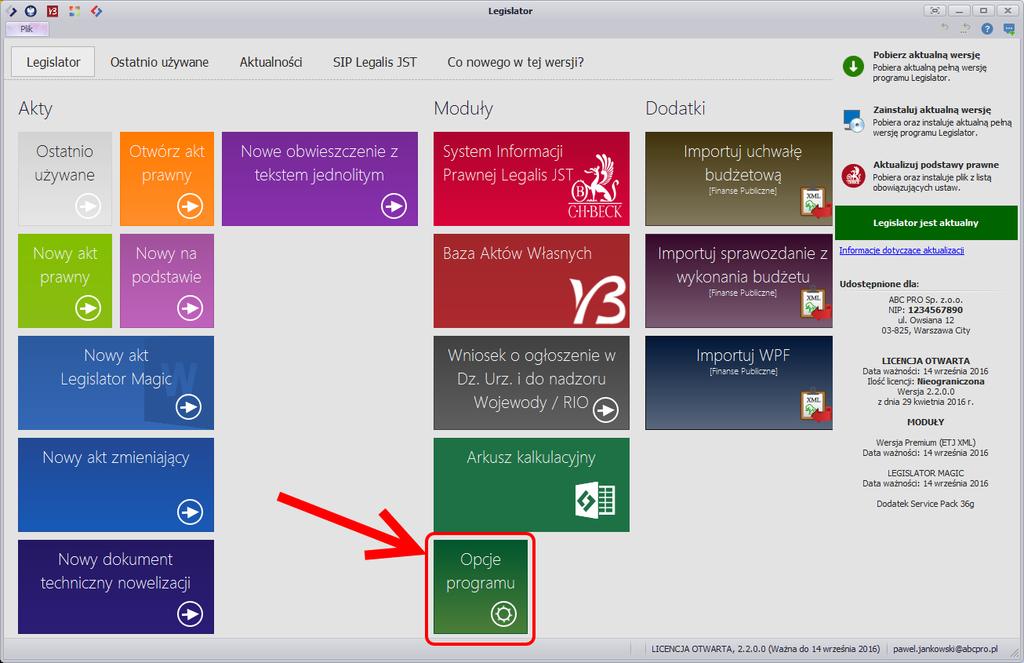Viewport: 1024px width, 663px height.
Task: Open Co nowego w tej wersji? tab
Action: [x=515, y=62]
